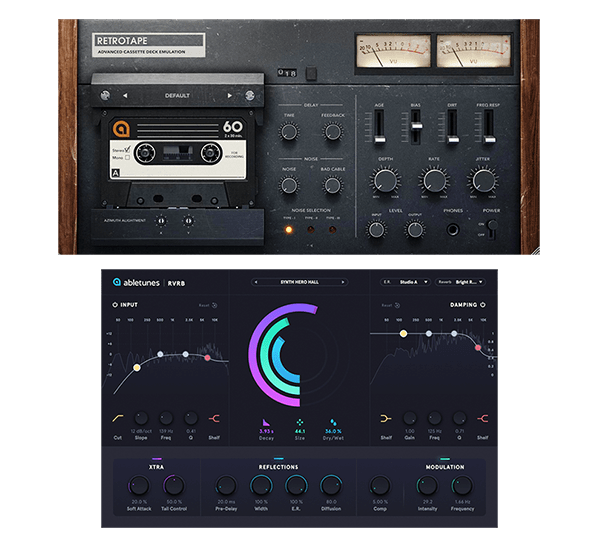Image resolution: width=600 pixels, height=543 pixels.
Task: Click the Input Freq knob
Action: pos(166,418)
